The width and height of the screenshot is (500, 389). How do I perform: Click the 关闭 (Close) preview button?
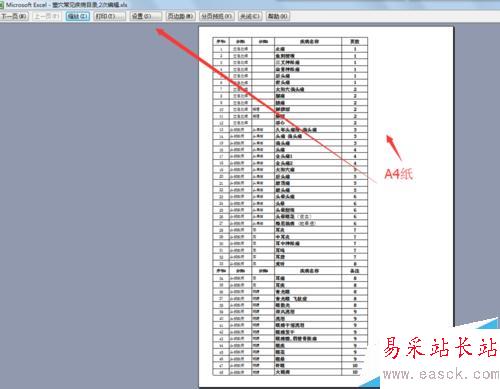tap(250, 16)
